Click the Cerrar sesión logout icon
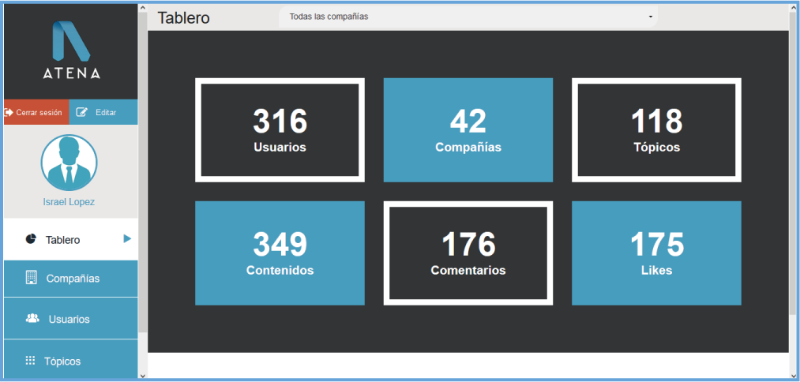Image resolution: width=800 pixels, height=382 pixels. (9, 112)
